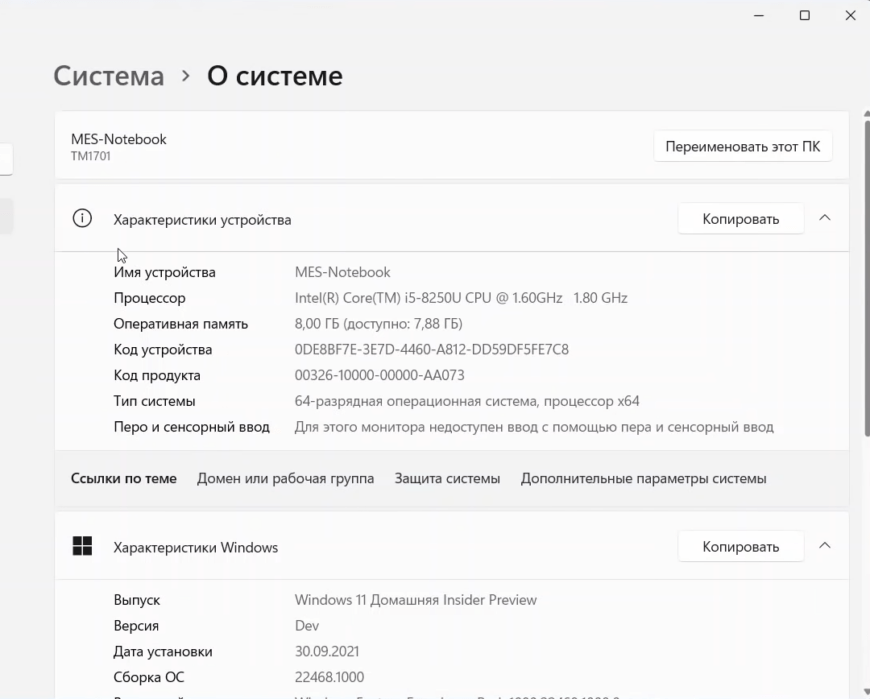Click the Версия label
Image resolution: width=870 pixels, height=699 pixels.
[x=136, y=626]
